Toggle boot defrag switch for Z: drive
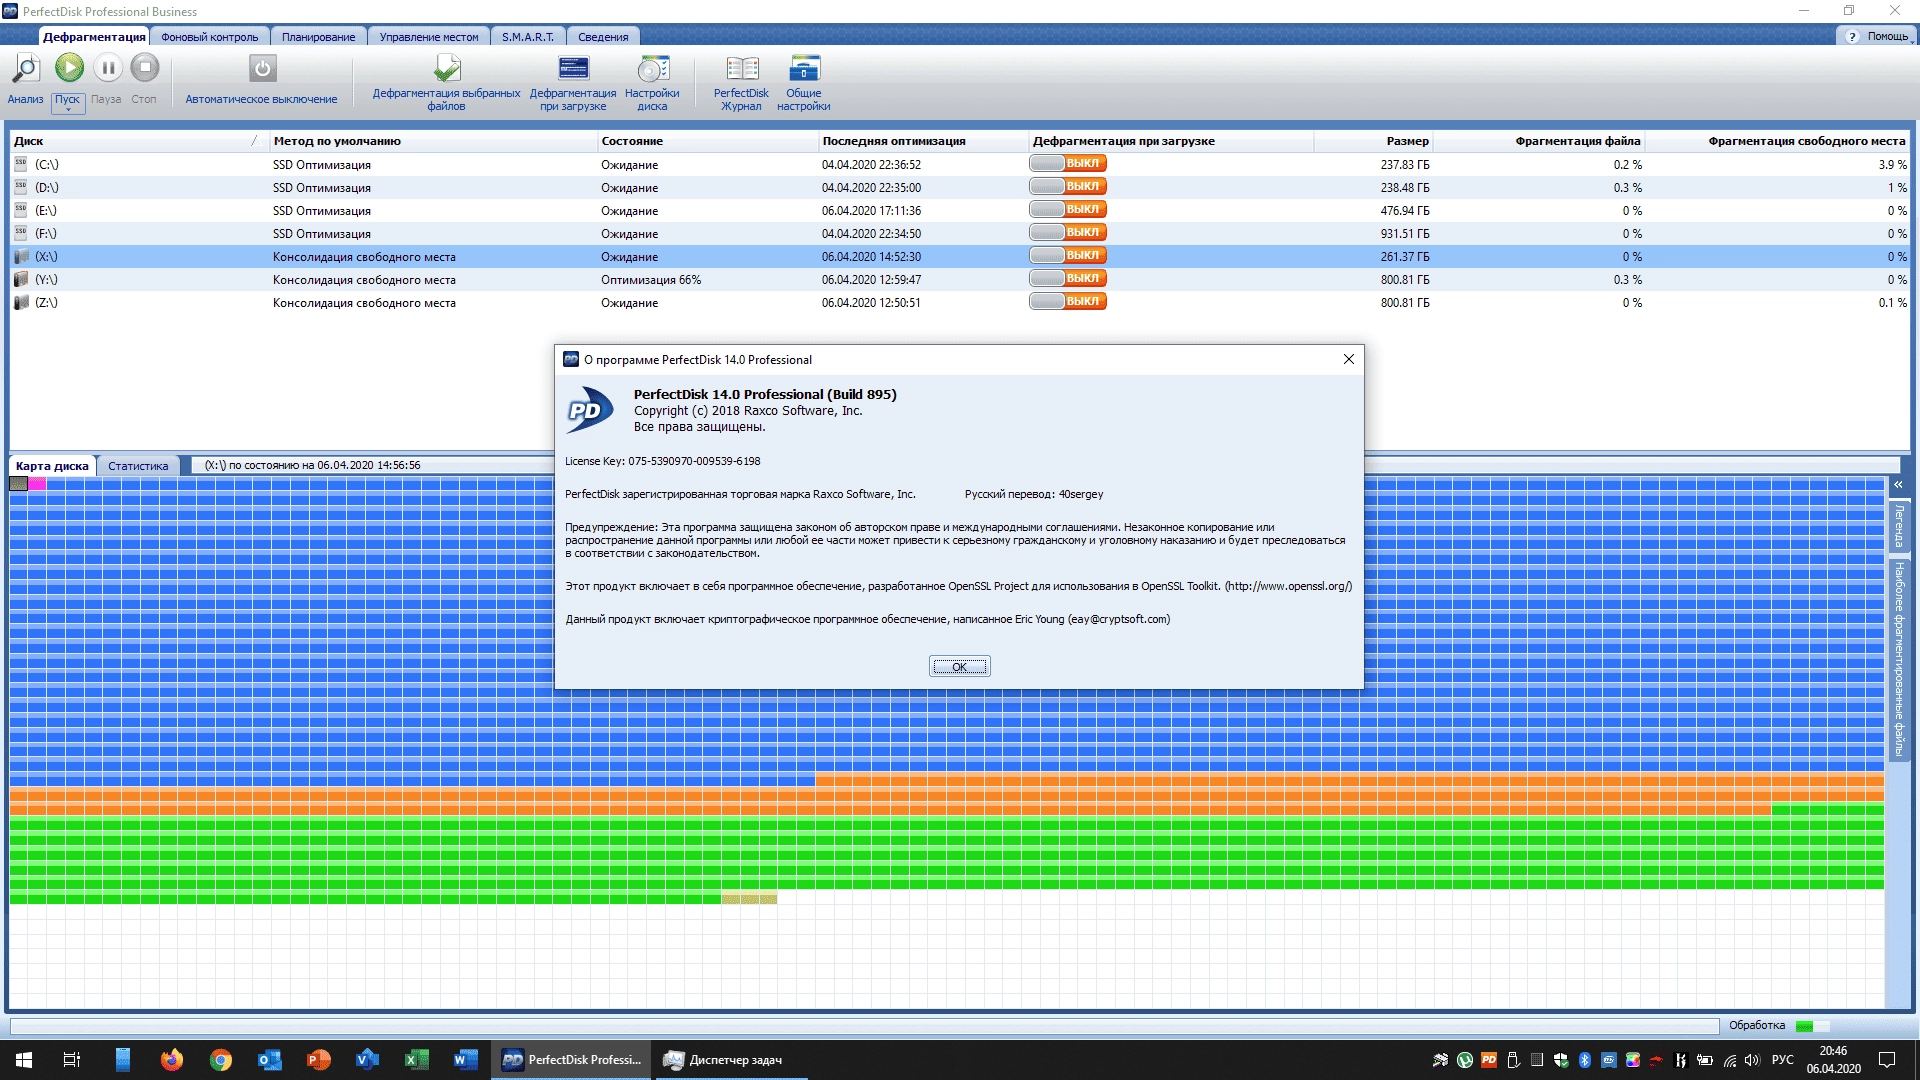Viewport: 1920px width, 1080px height. pyautogui.click(x=1068, y=301)
